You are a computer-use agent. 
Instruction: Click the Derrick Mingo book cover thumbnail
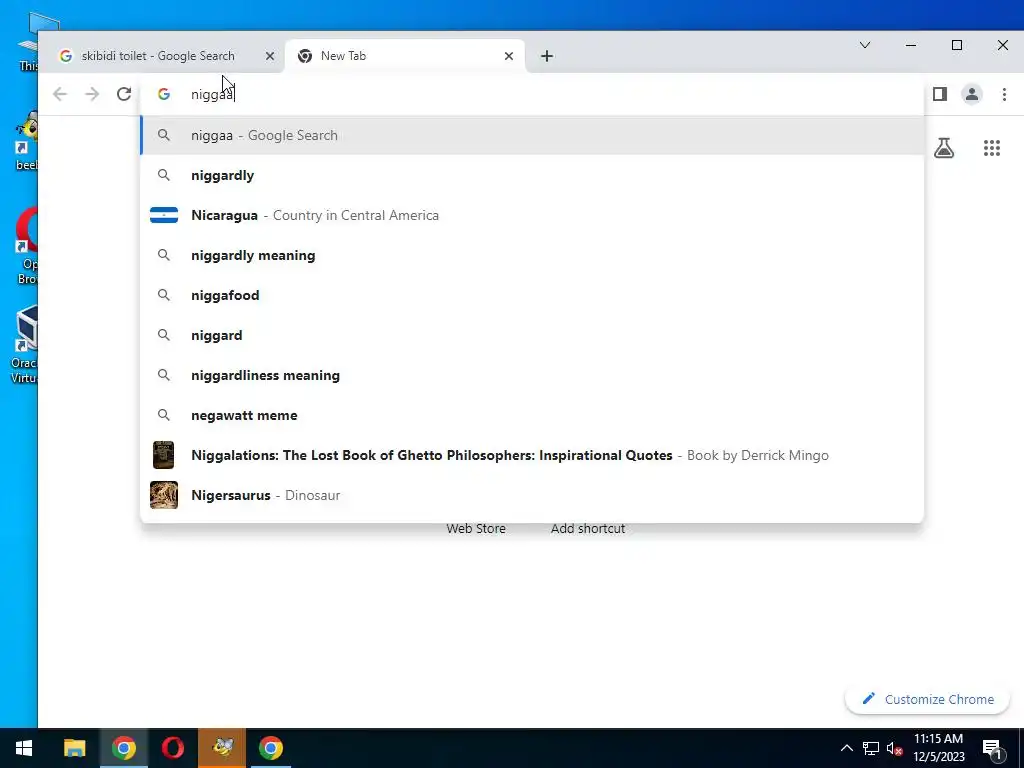[x=163, y=455]
